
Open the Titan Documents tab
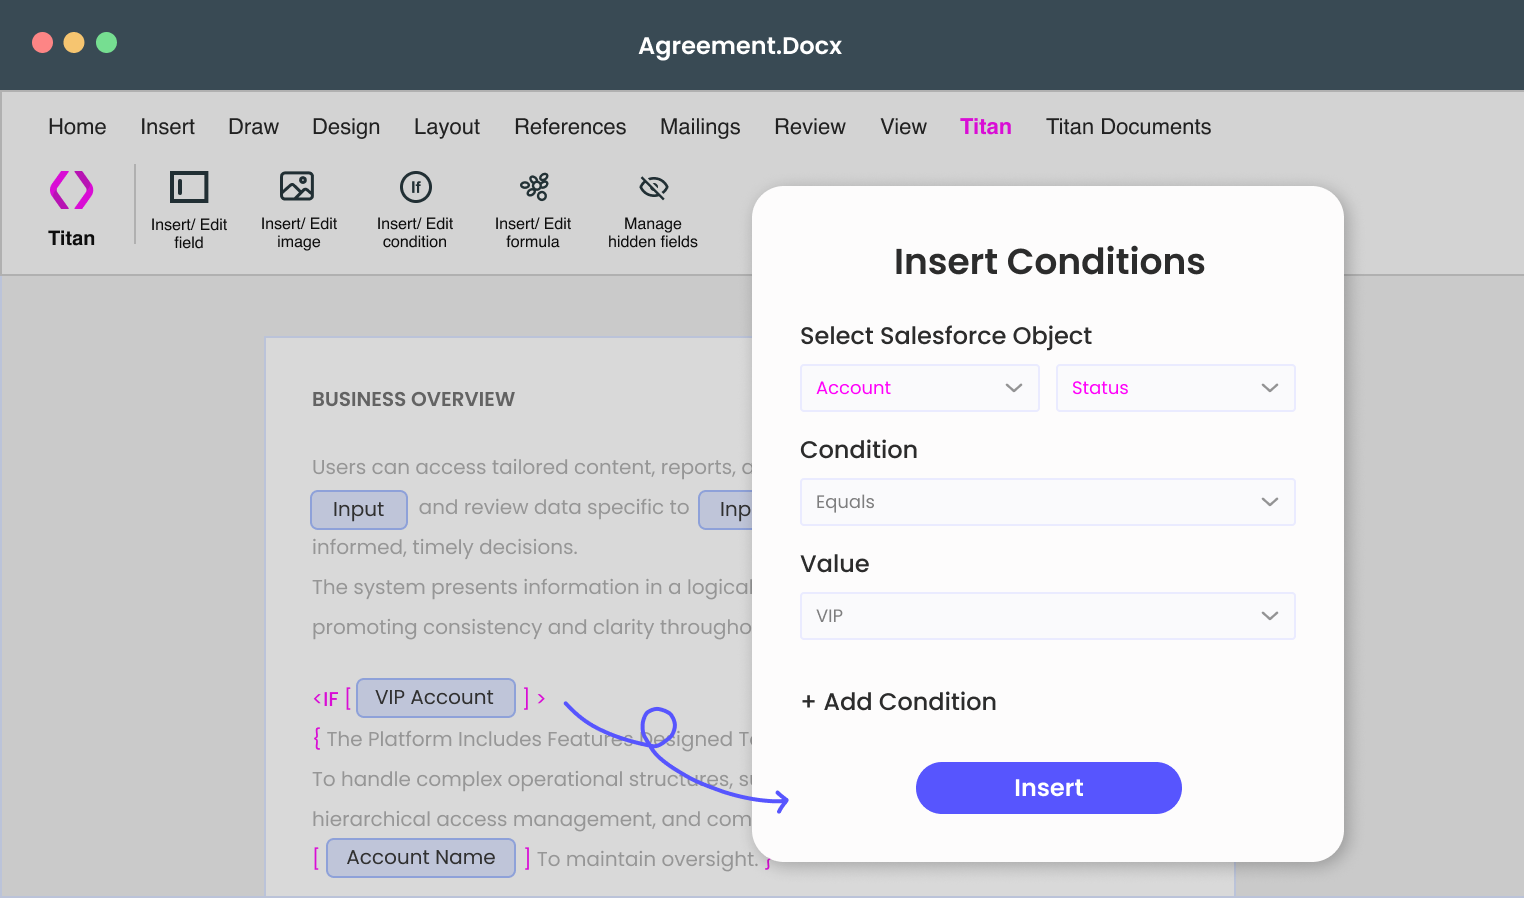(x=1128, y=127)
